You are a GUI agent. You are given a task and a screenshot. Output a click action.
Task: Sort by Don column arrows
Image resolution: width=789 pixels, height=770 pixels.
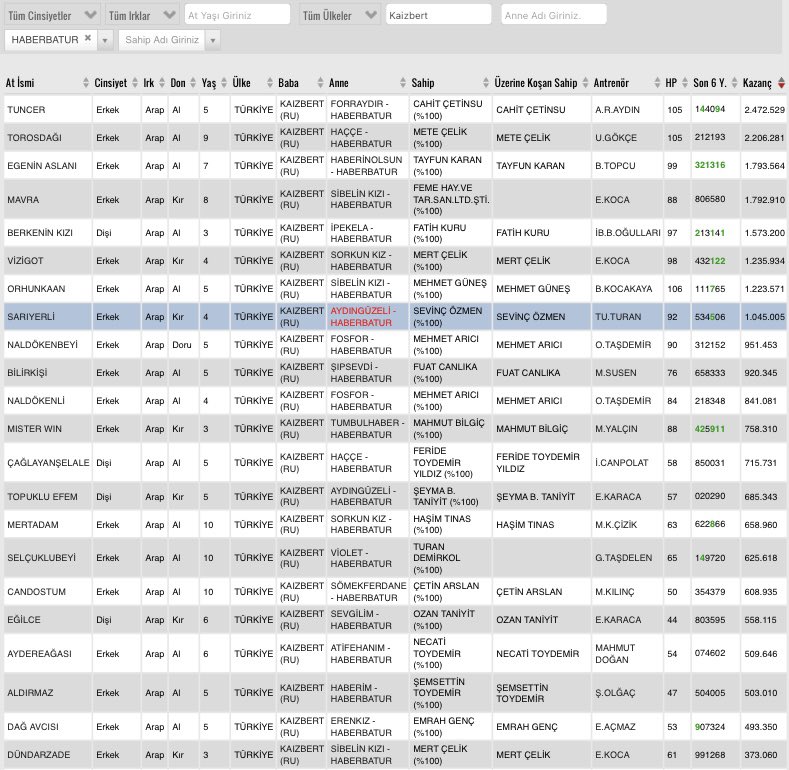point(193,83)
